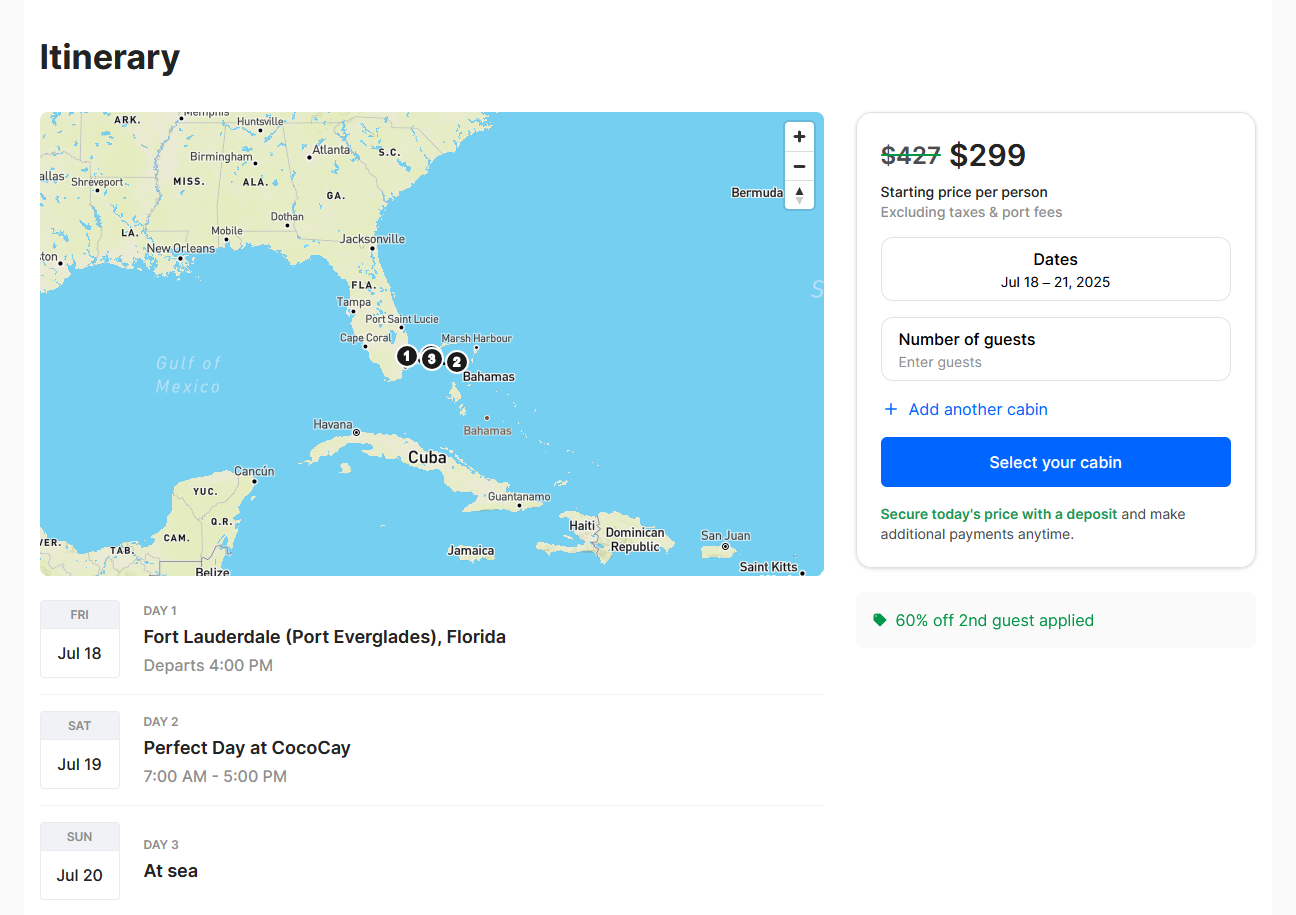The width and height of the screenshot is (1296, 915).
Task: Click the plus icon beside Add another cabin
Action: [891, 409]
